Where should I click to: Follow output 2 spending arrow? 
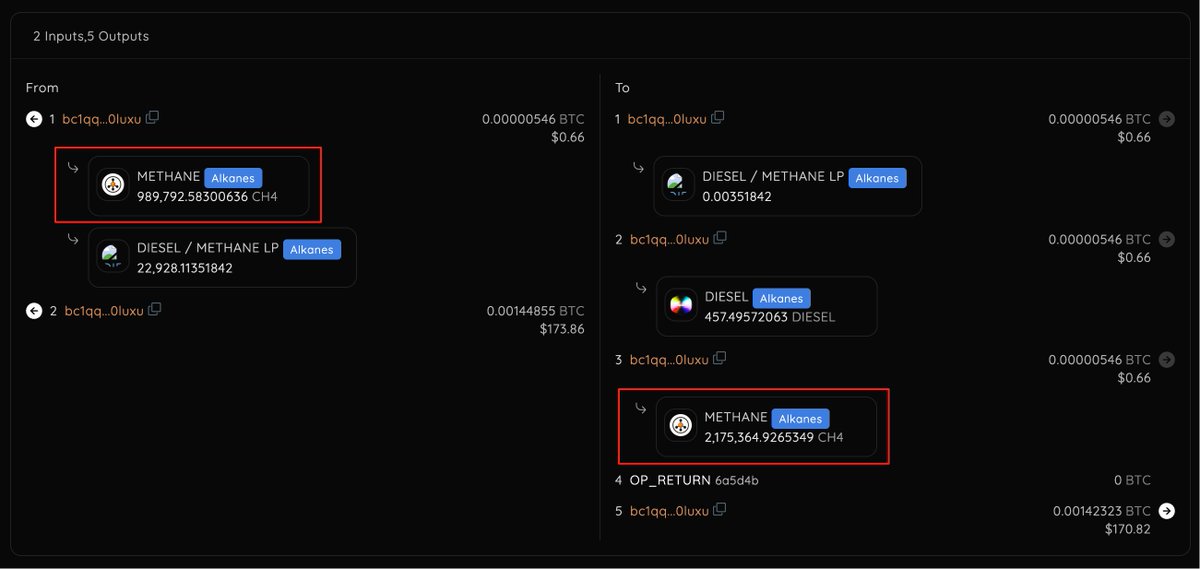pos(1166,239)
